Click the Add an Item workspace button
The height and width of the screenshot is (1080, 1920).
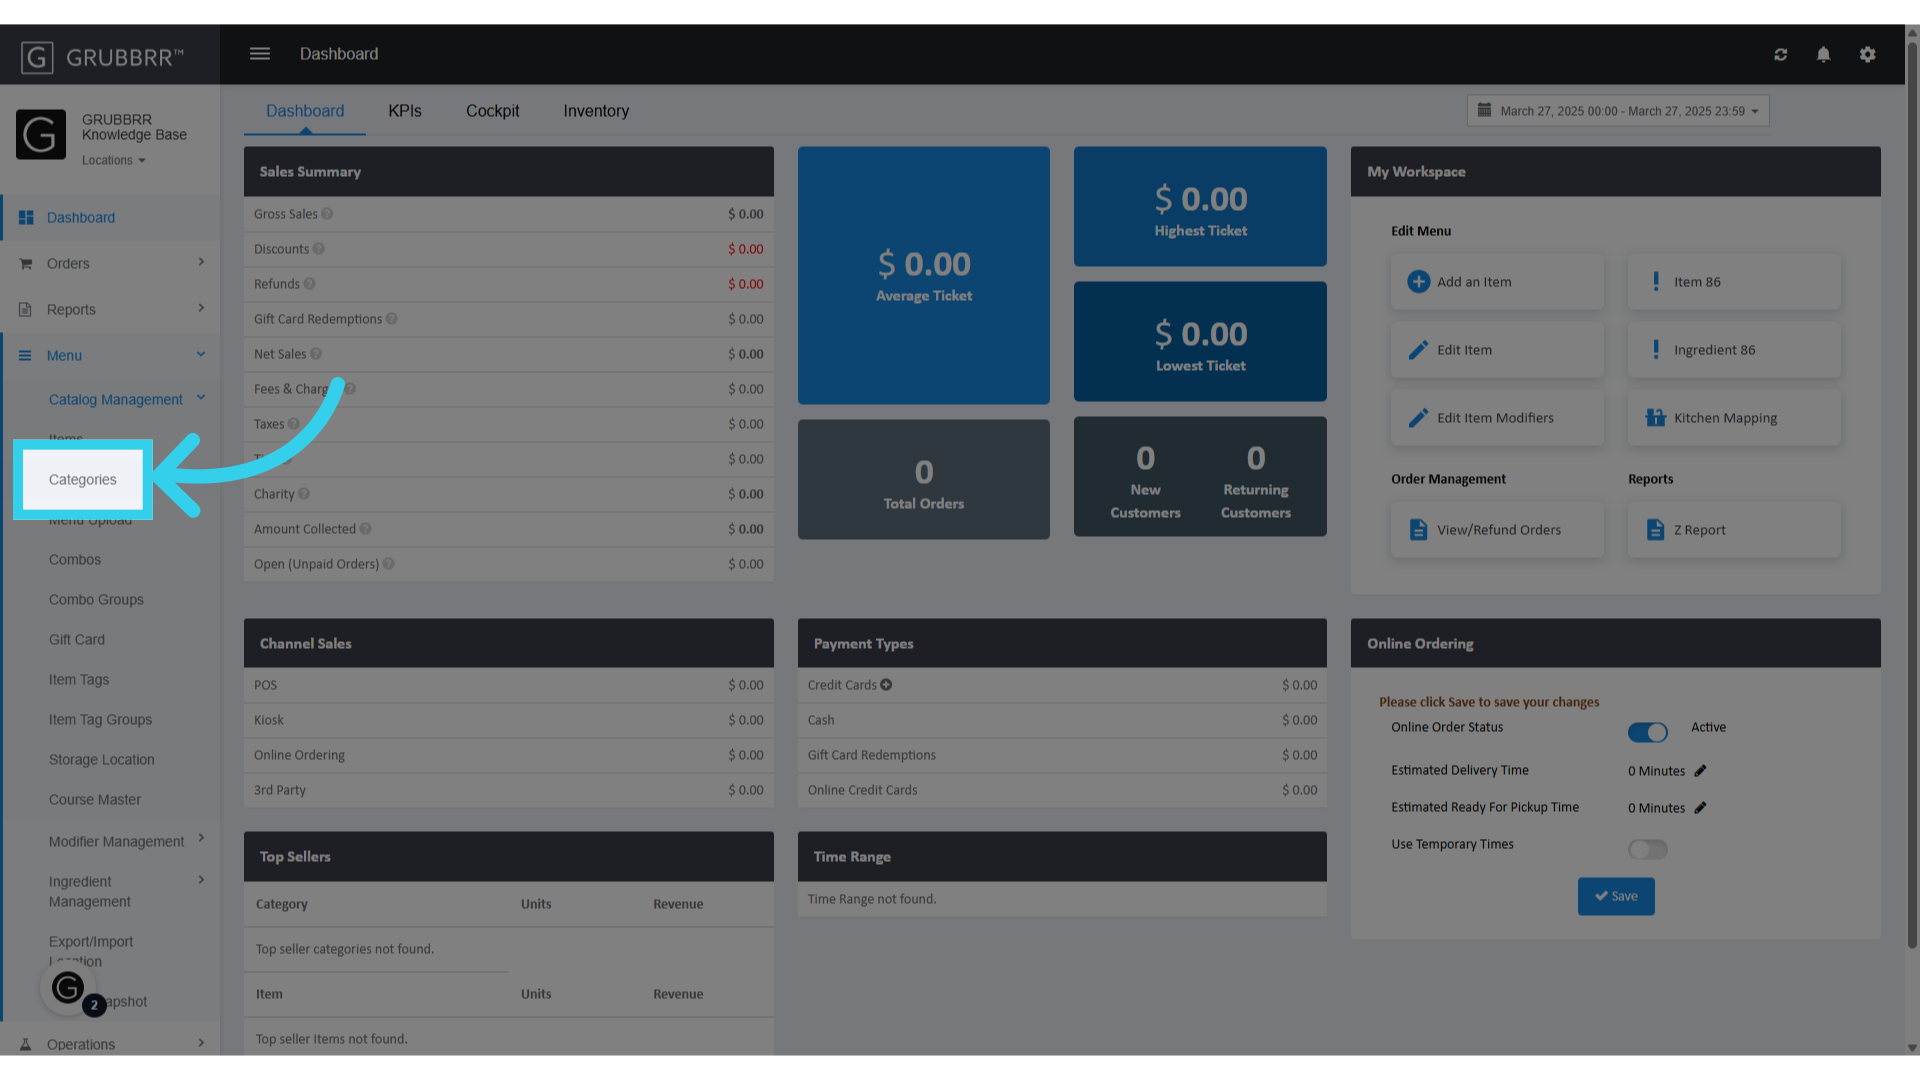pyautogui.click(x=1496, y=282)
